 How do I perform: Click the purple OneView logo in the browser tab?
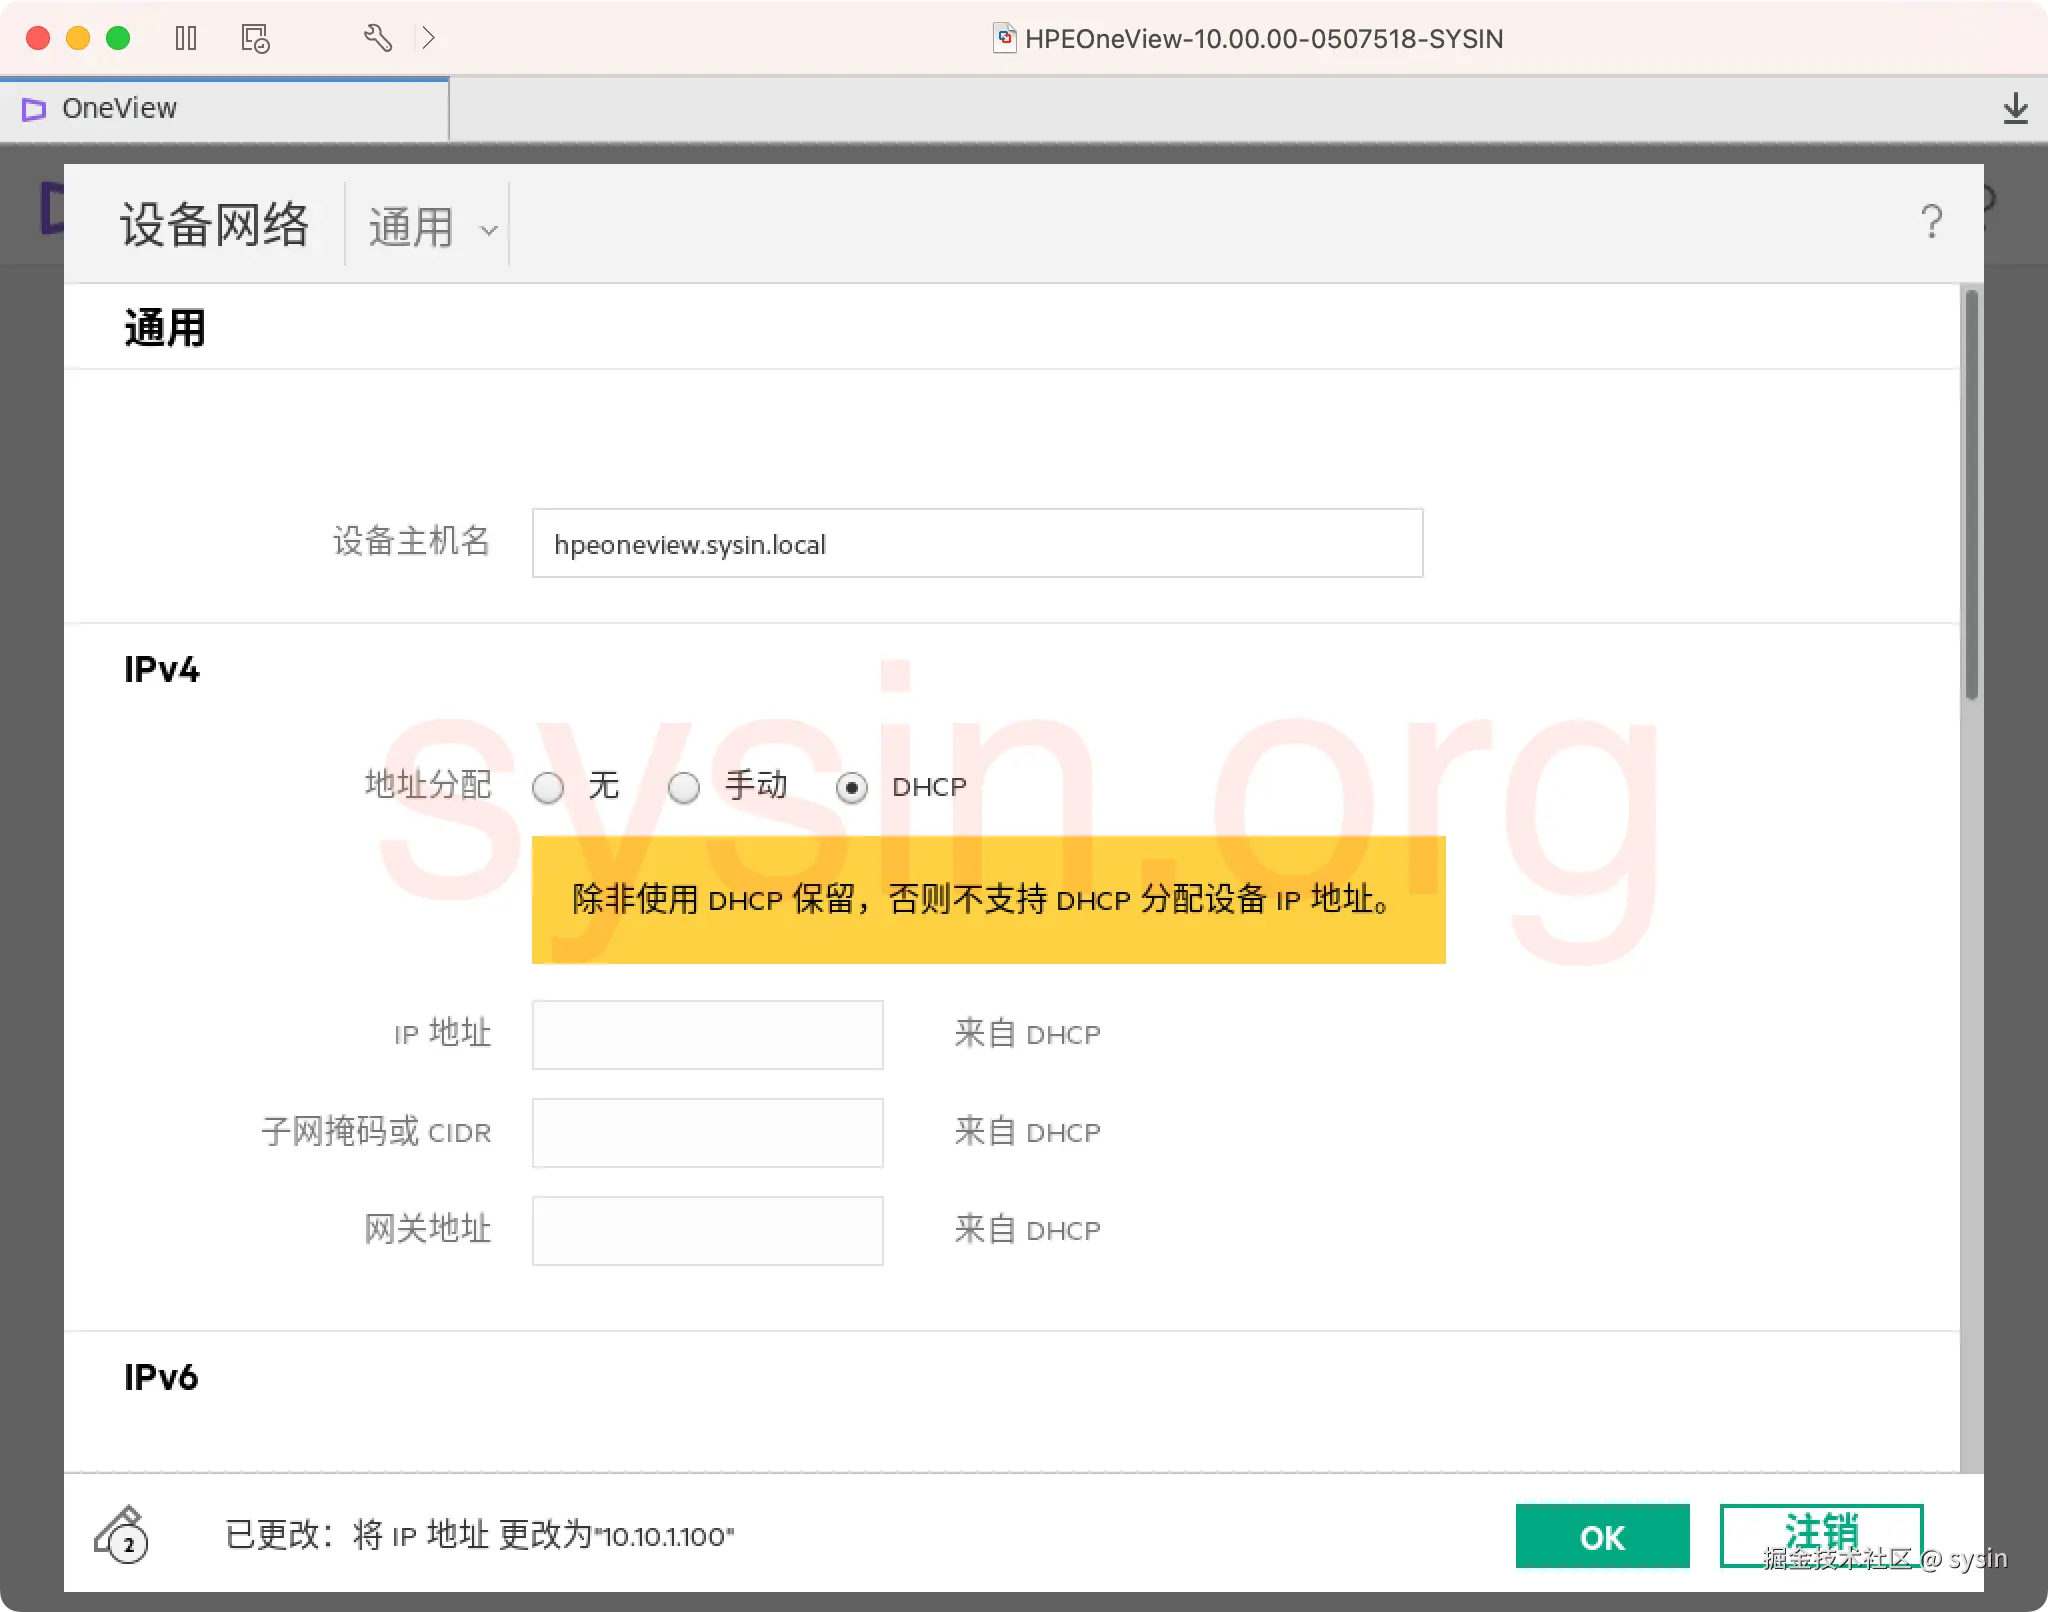[33, 109]
